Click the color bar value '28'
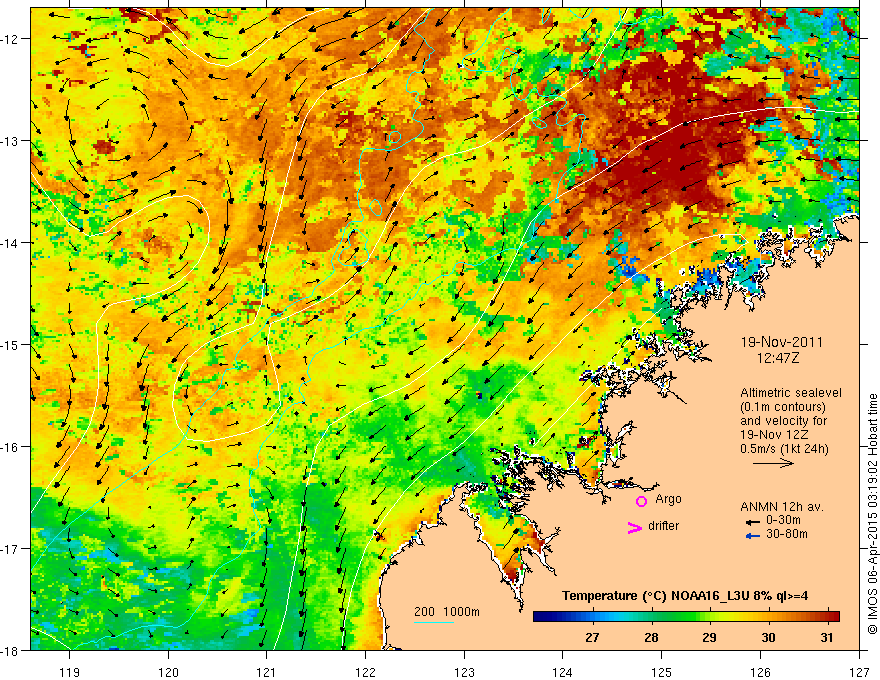This screenshot has width=880, height=680. click(651, 637)
